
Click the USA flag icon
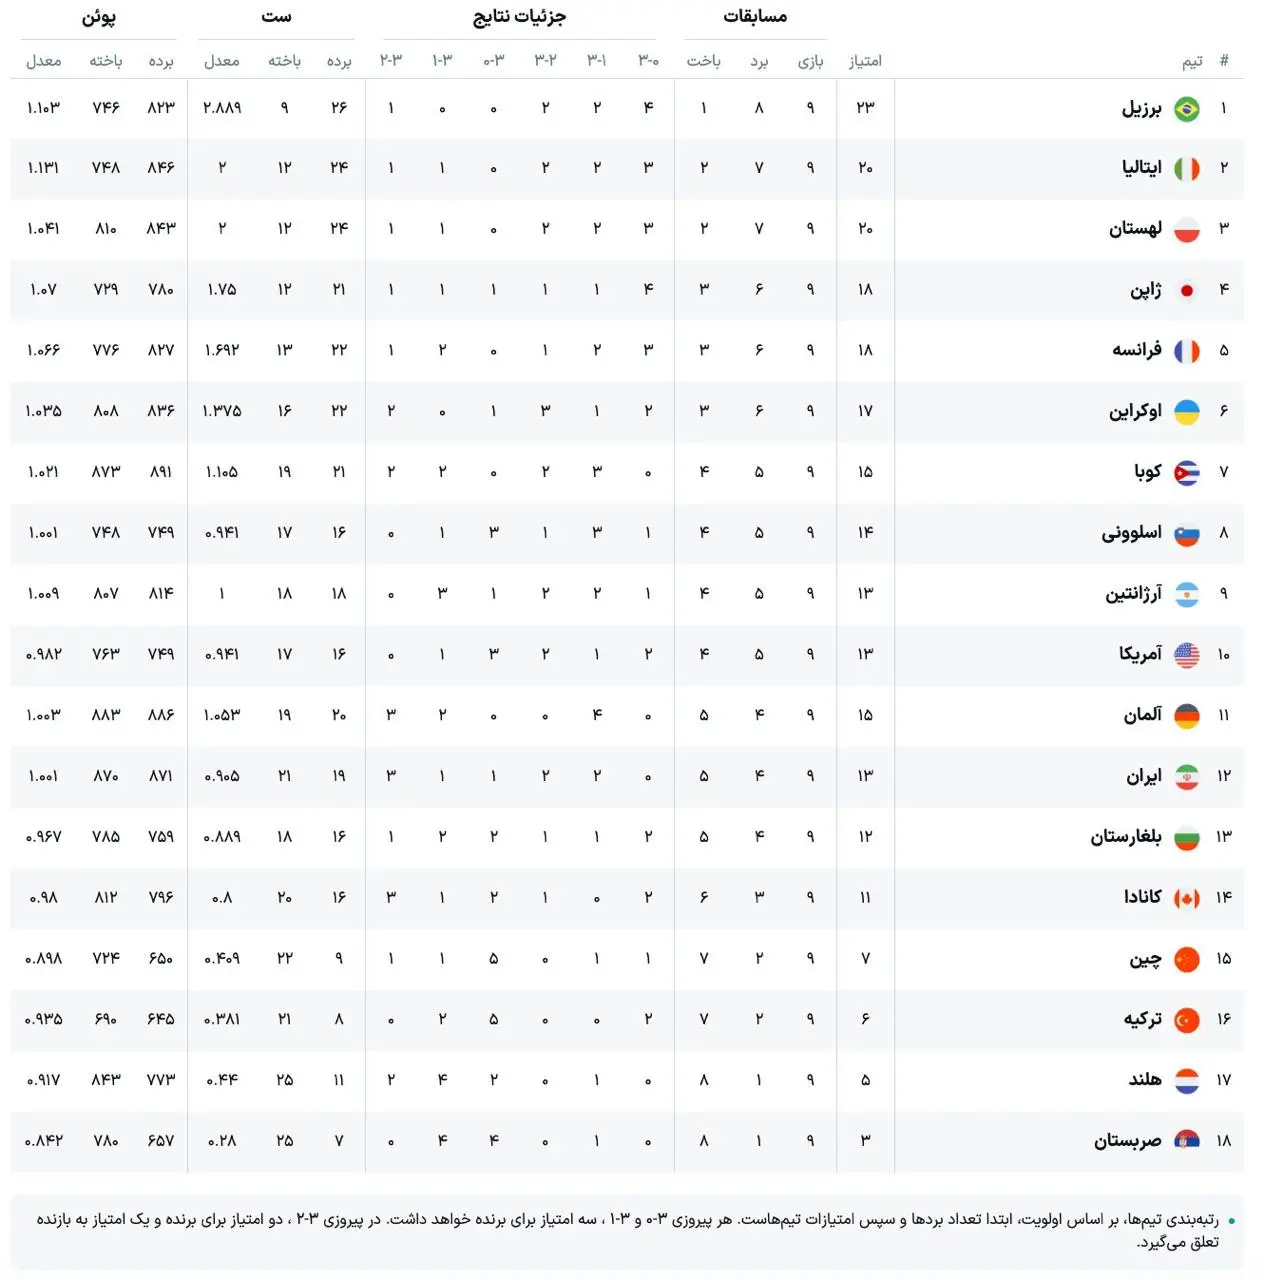1186,655
